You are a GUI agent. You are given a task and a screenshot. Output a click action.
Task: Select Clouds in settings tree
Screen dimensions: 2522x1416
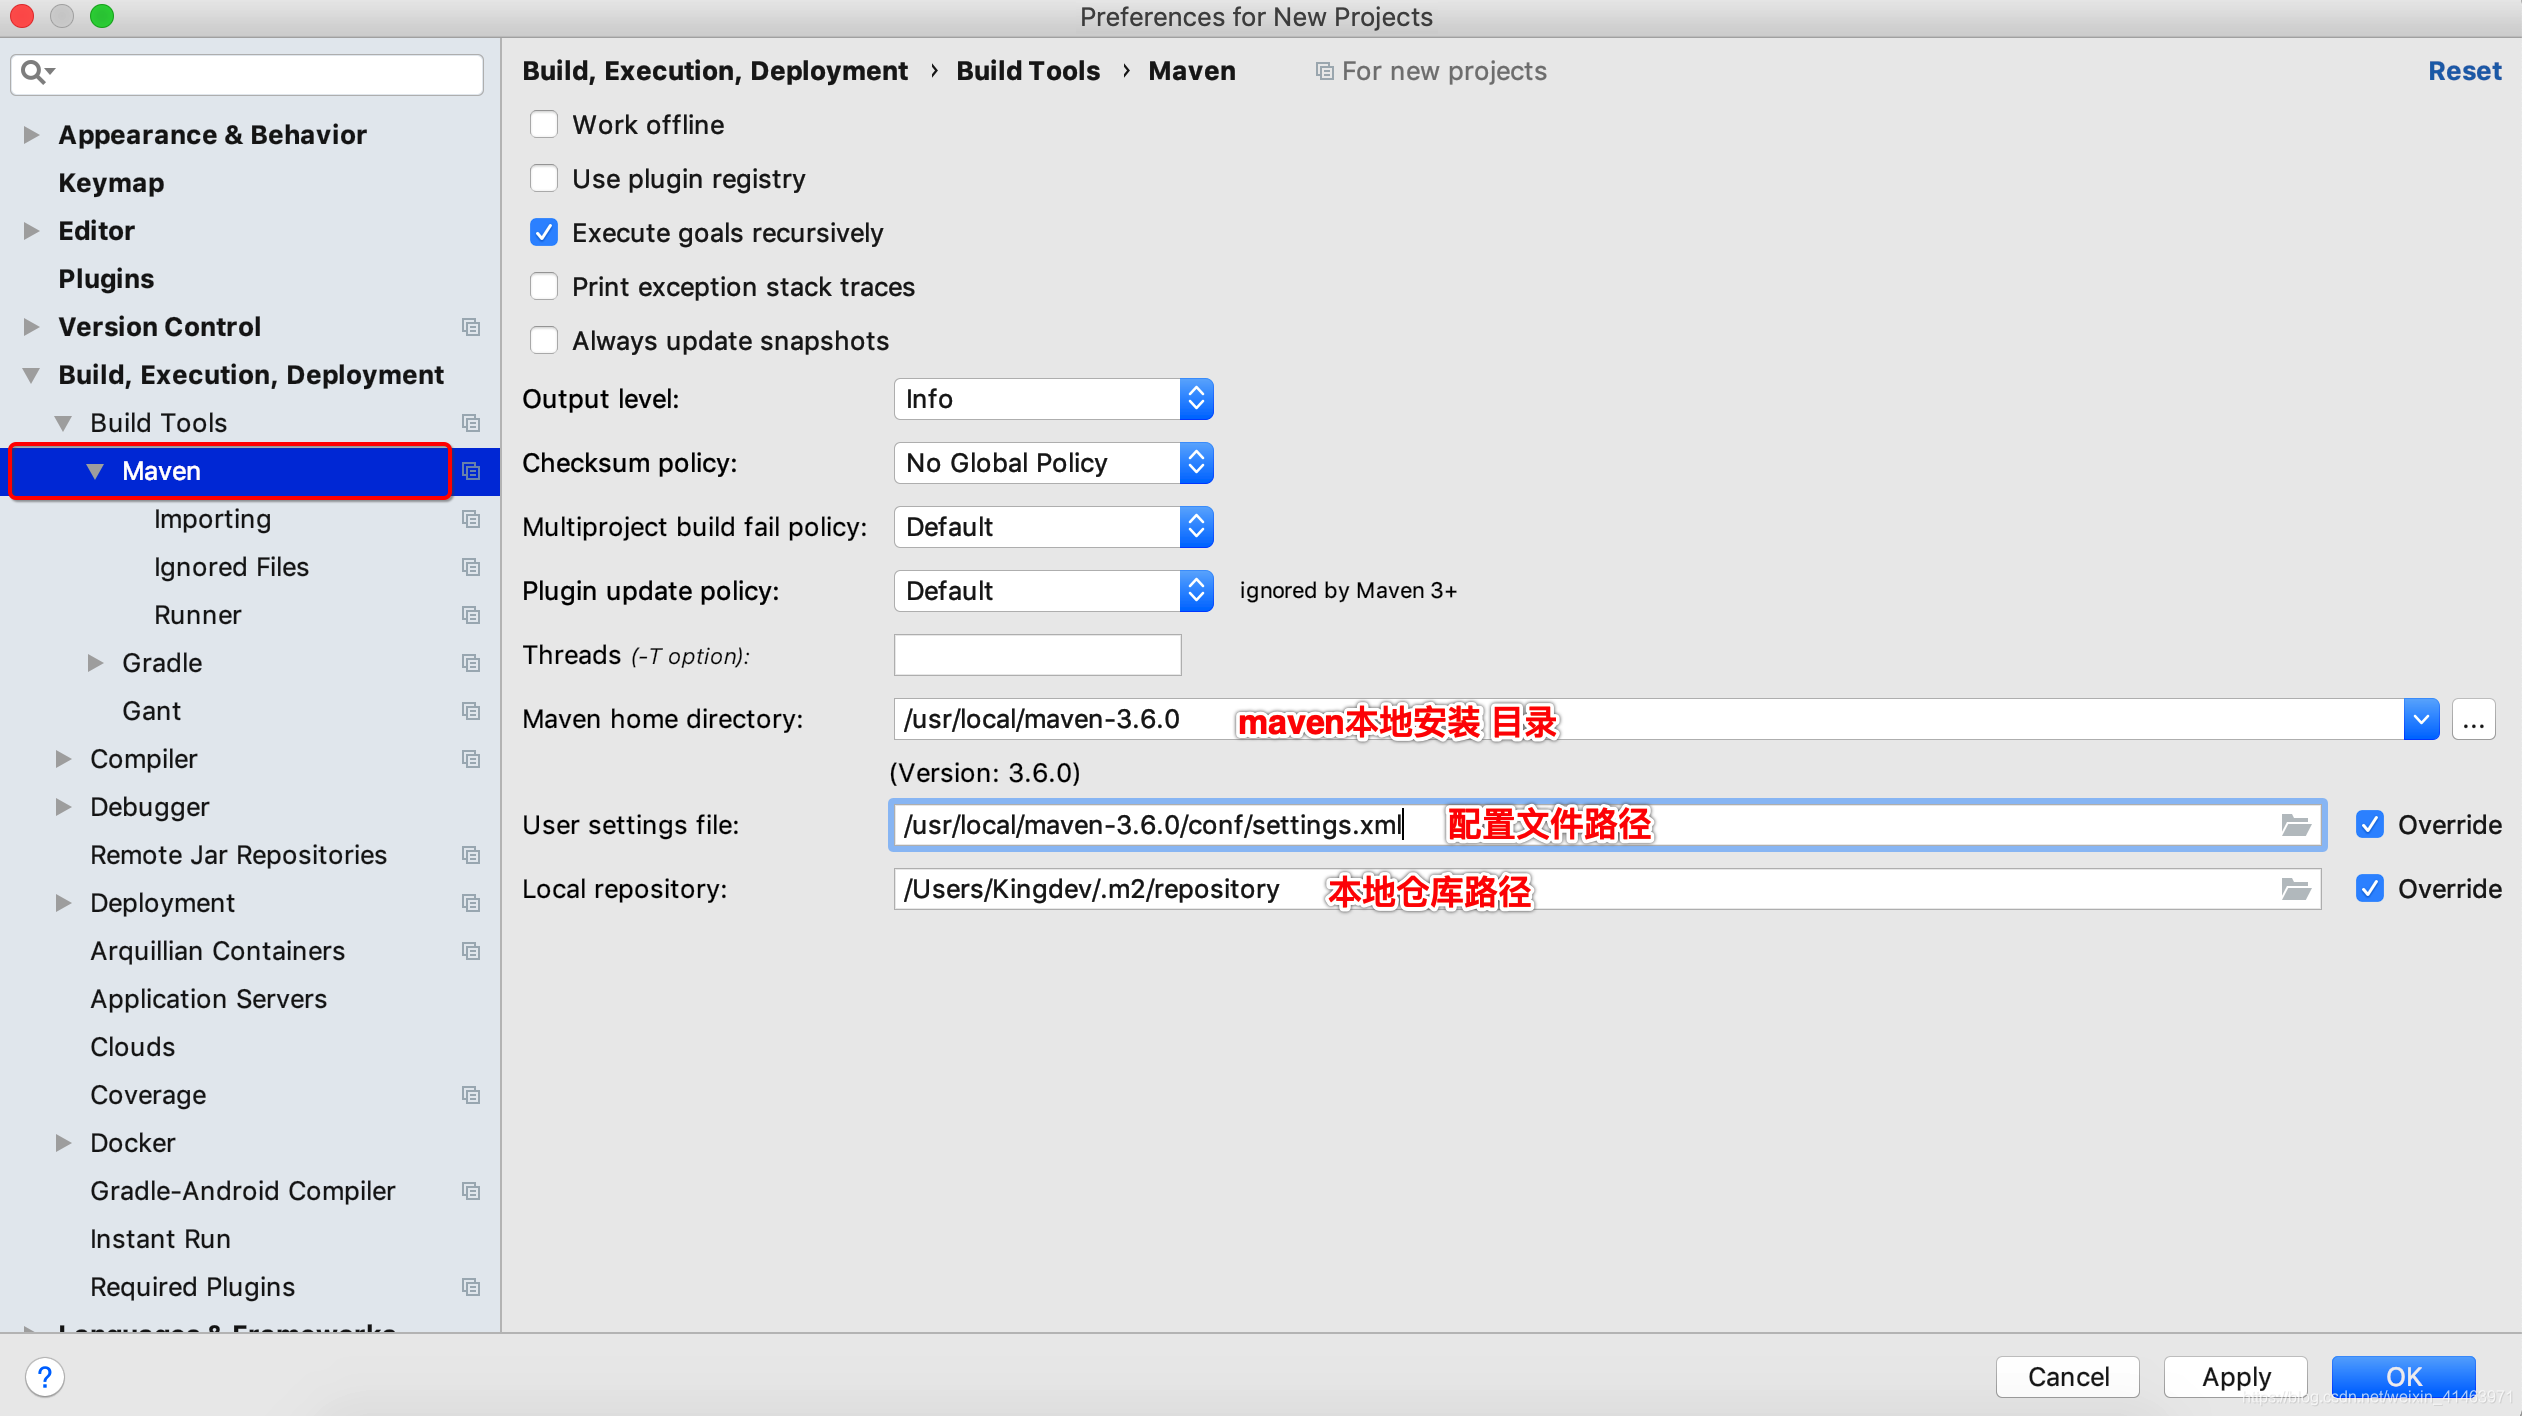coord(132,1047)
